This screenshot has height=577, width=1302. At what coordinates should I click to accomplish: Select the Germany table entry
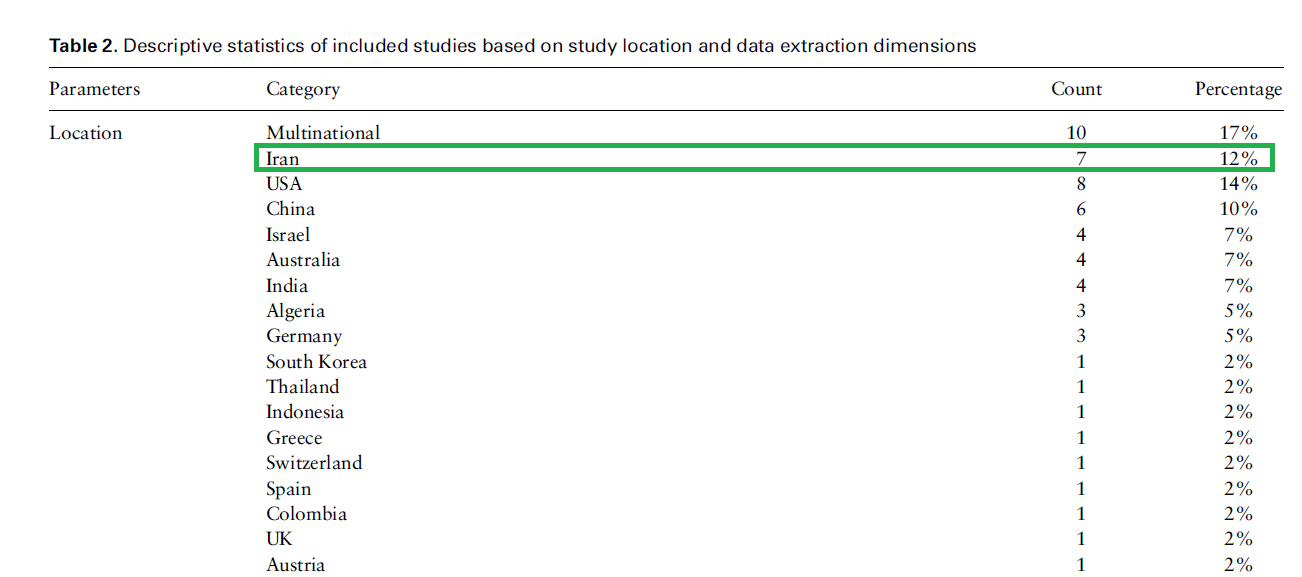(x=304, y=336)
